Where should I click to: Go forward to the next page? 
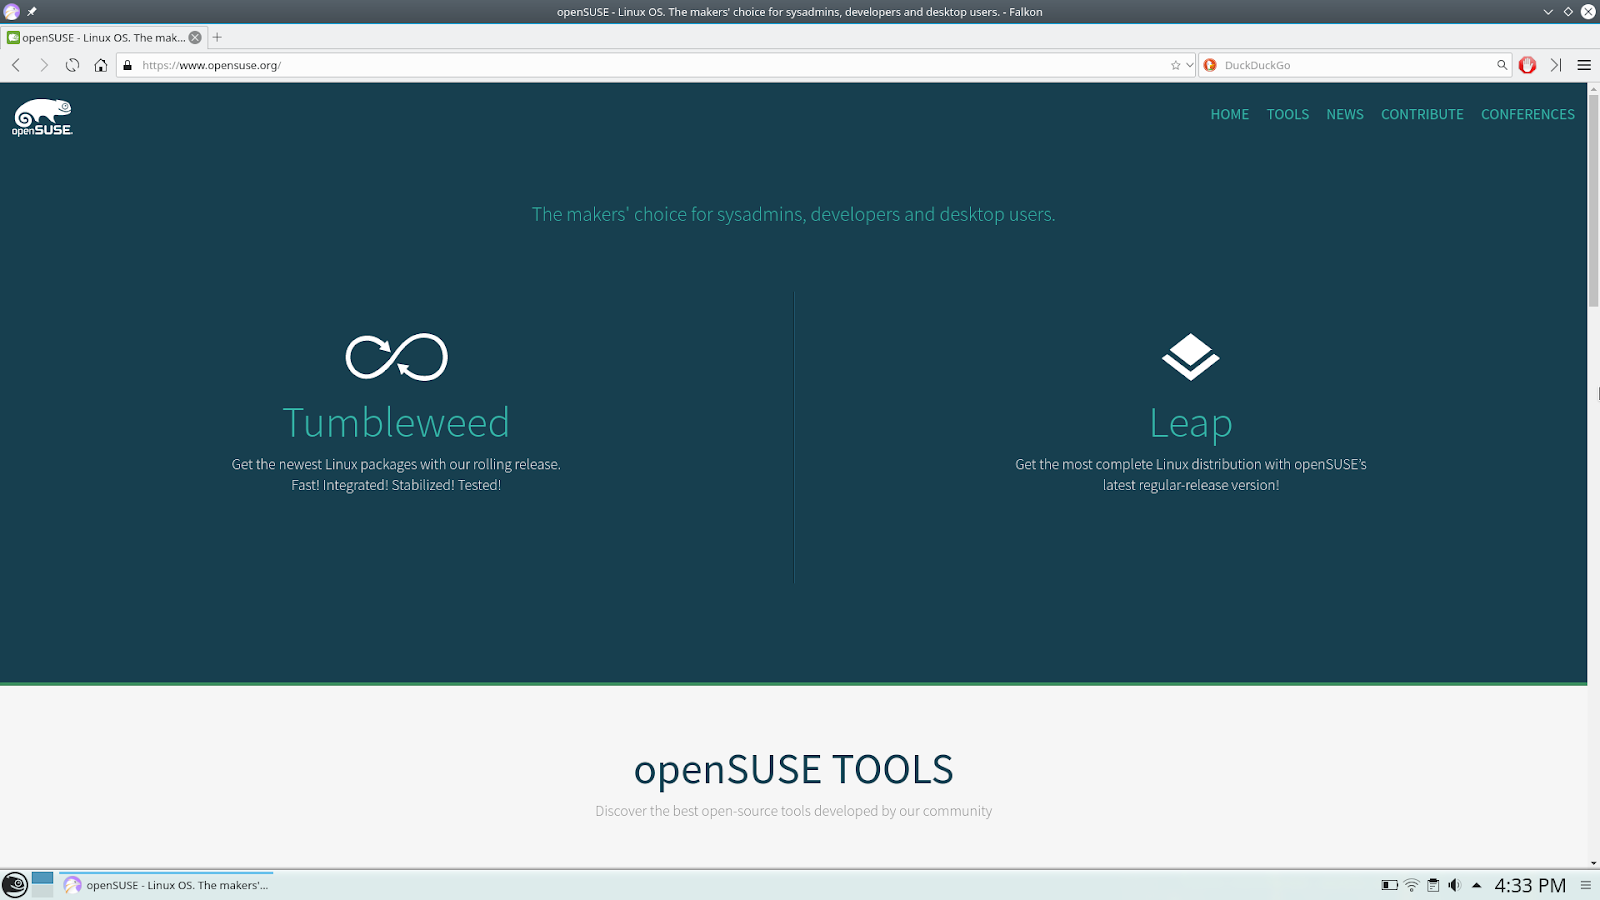(x=44, y=65)
